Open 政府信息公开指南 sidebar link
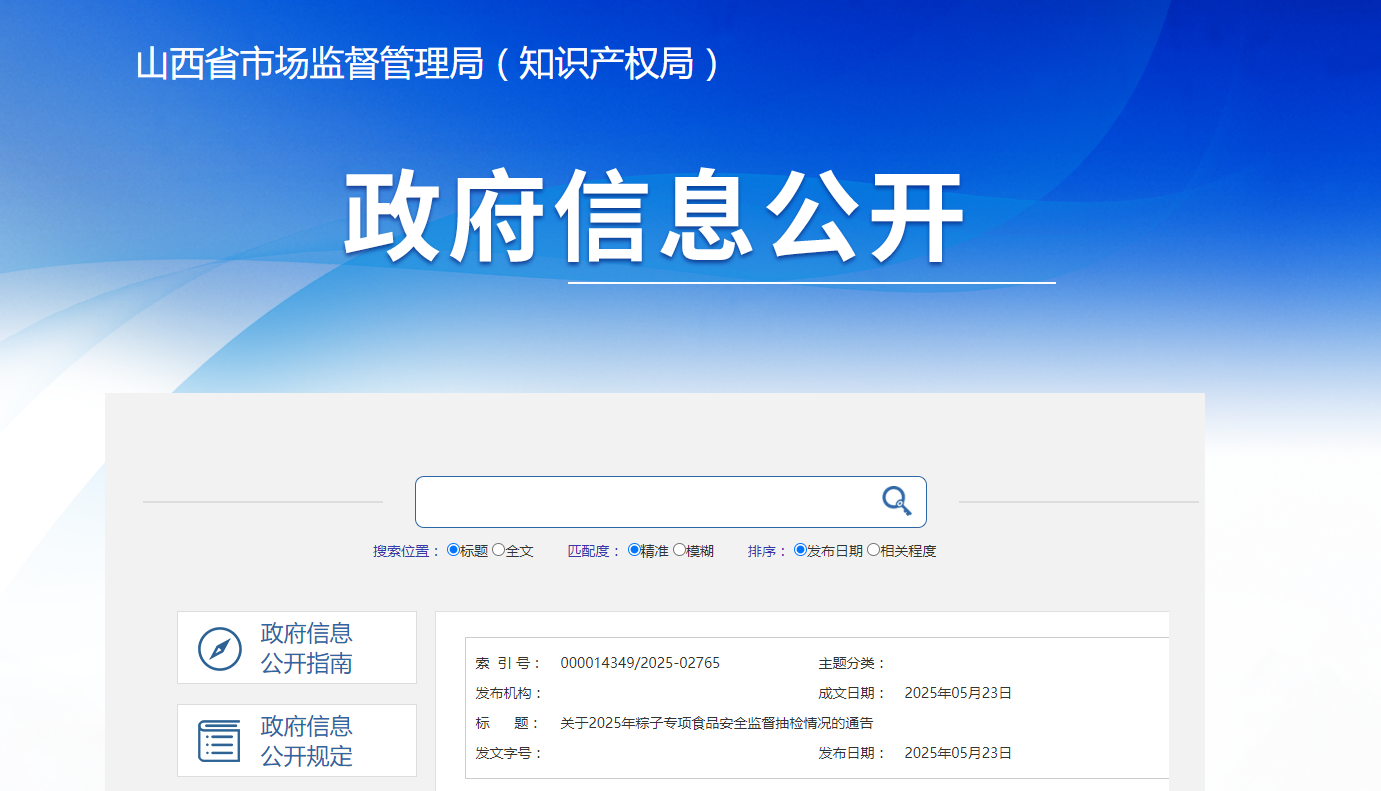Viewport: 1381px width, 791px height. pos(297,648)
